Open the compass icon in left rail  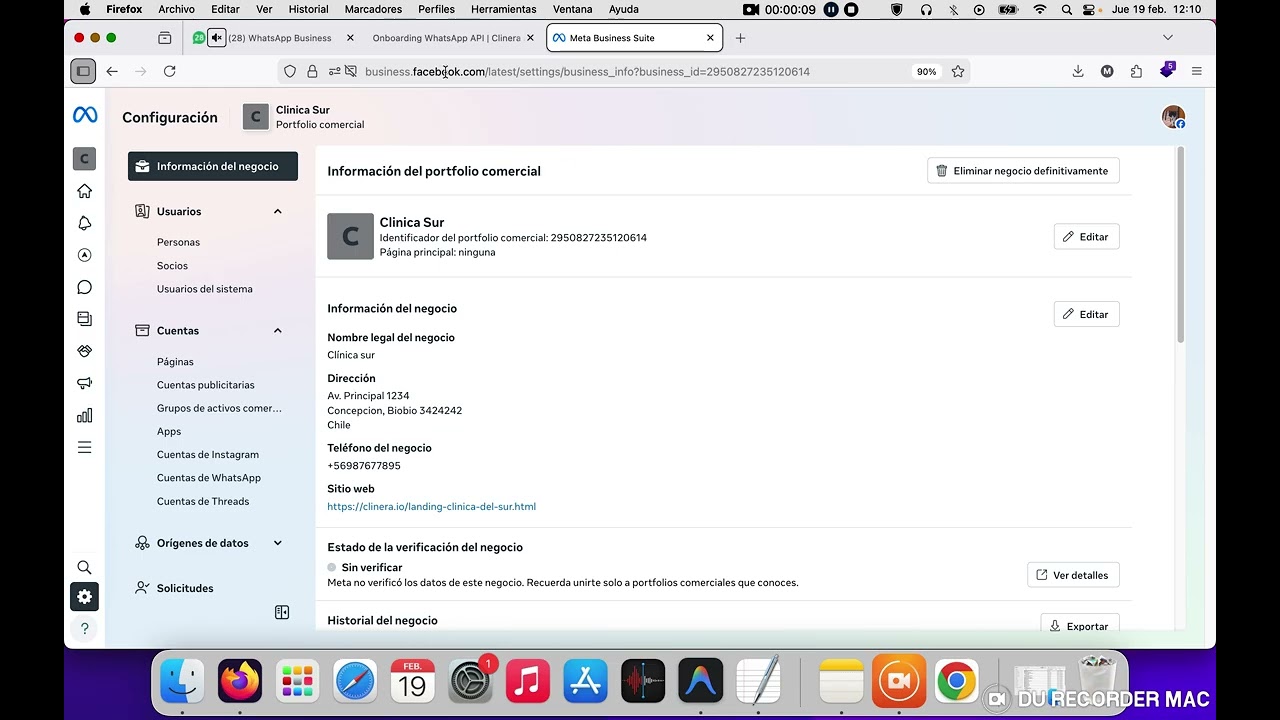coord(85,255)
